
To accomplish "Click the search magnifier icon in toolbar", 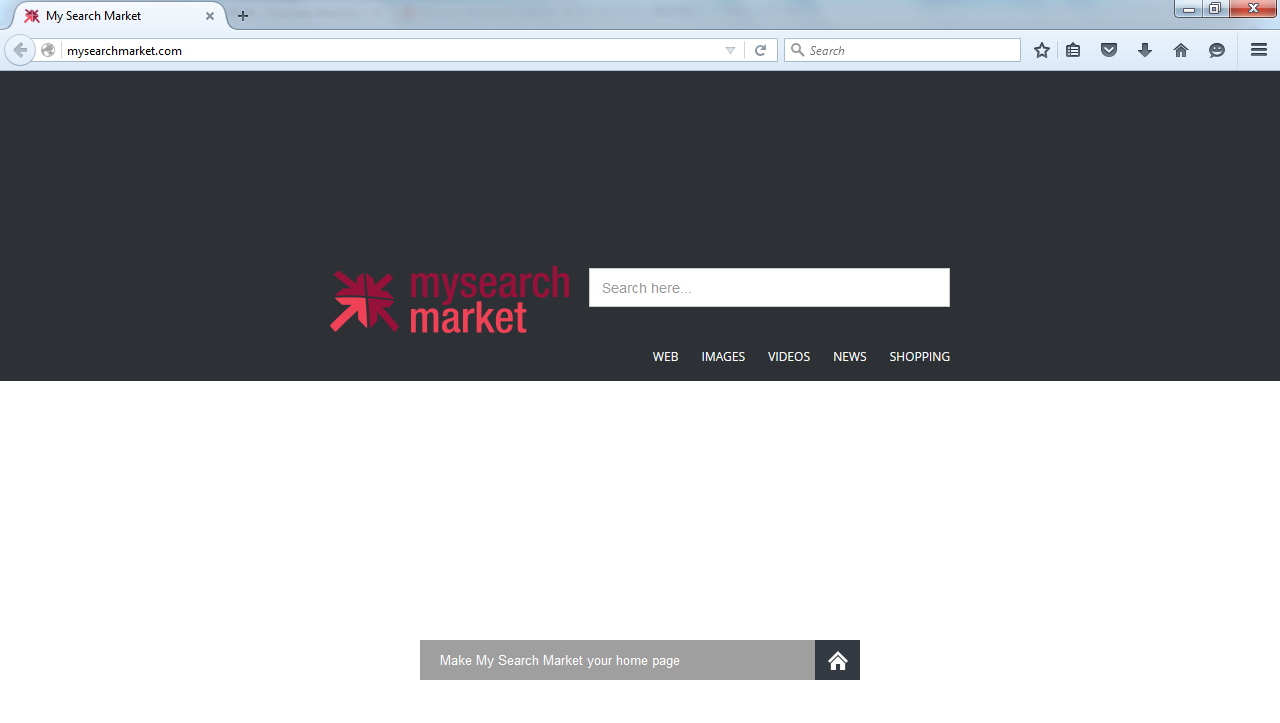I will click(x=797, y=50).
